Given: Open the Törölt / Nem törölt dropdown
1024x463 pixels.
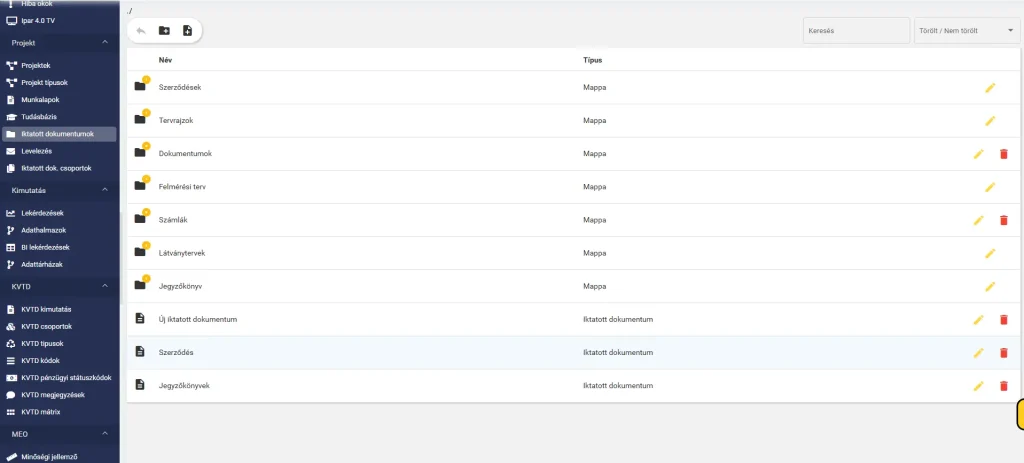Looking at the screenshot, I should 967,31.
